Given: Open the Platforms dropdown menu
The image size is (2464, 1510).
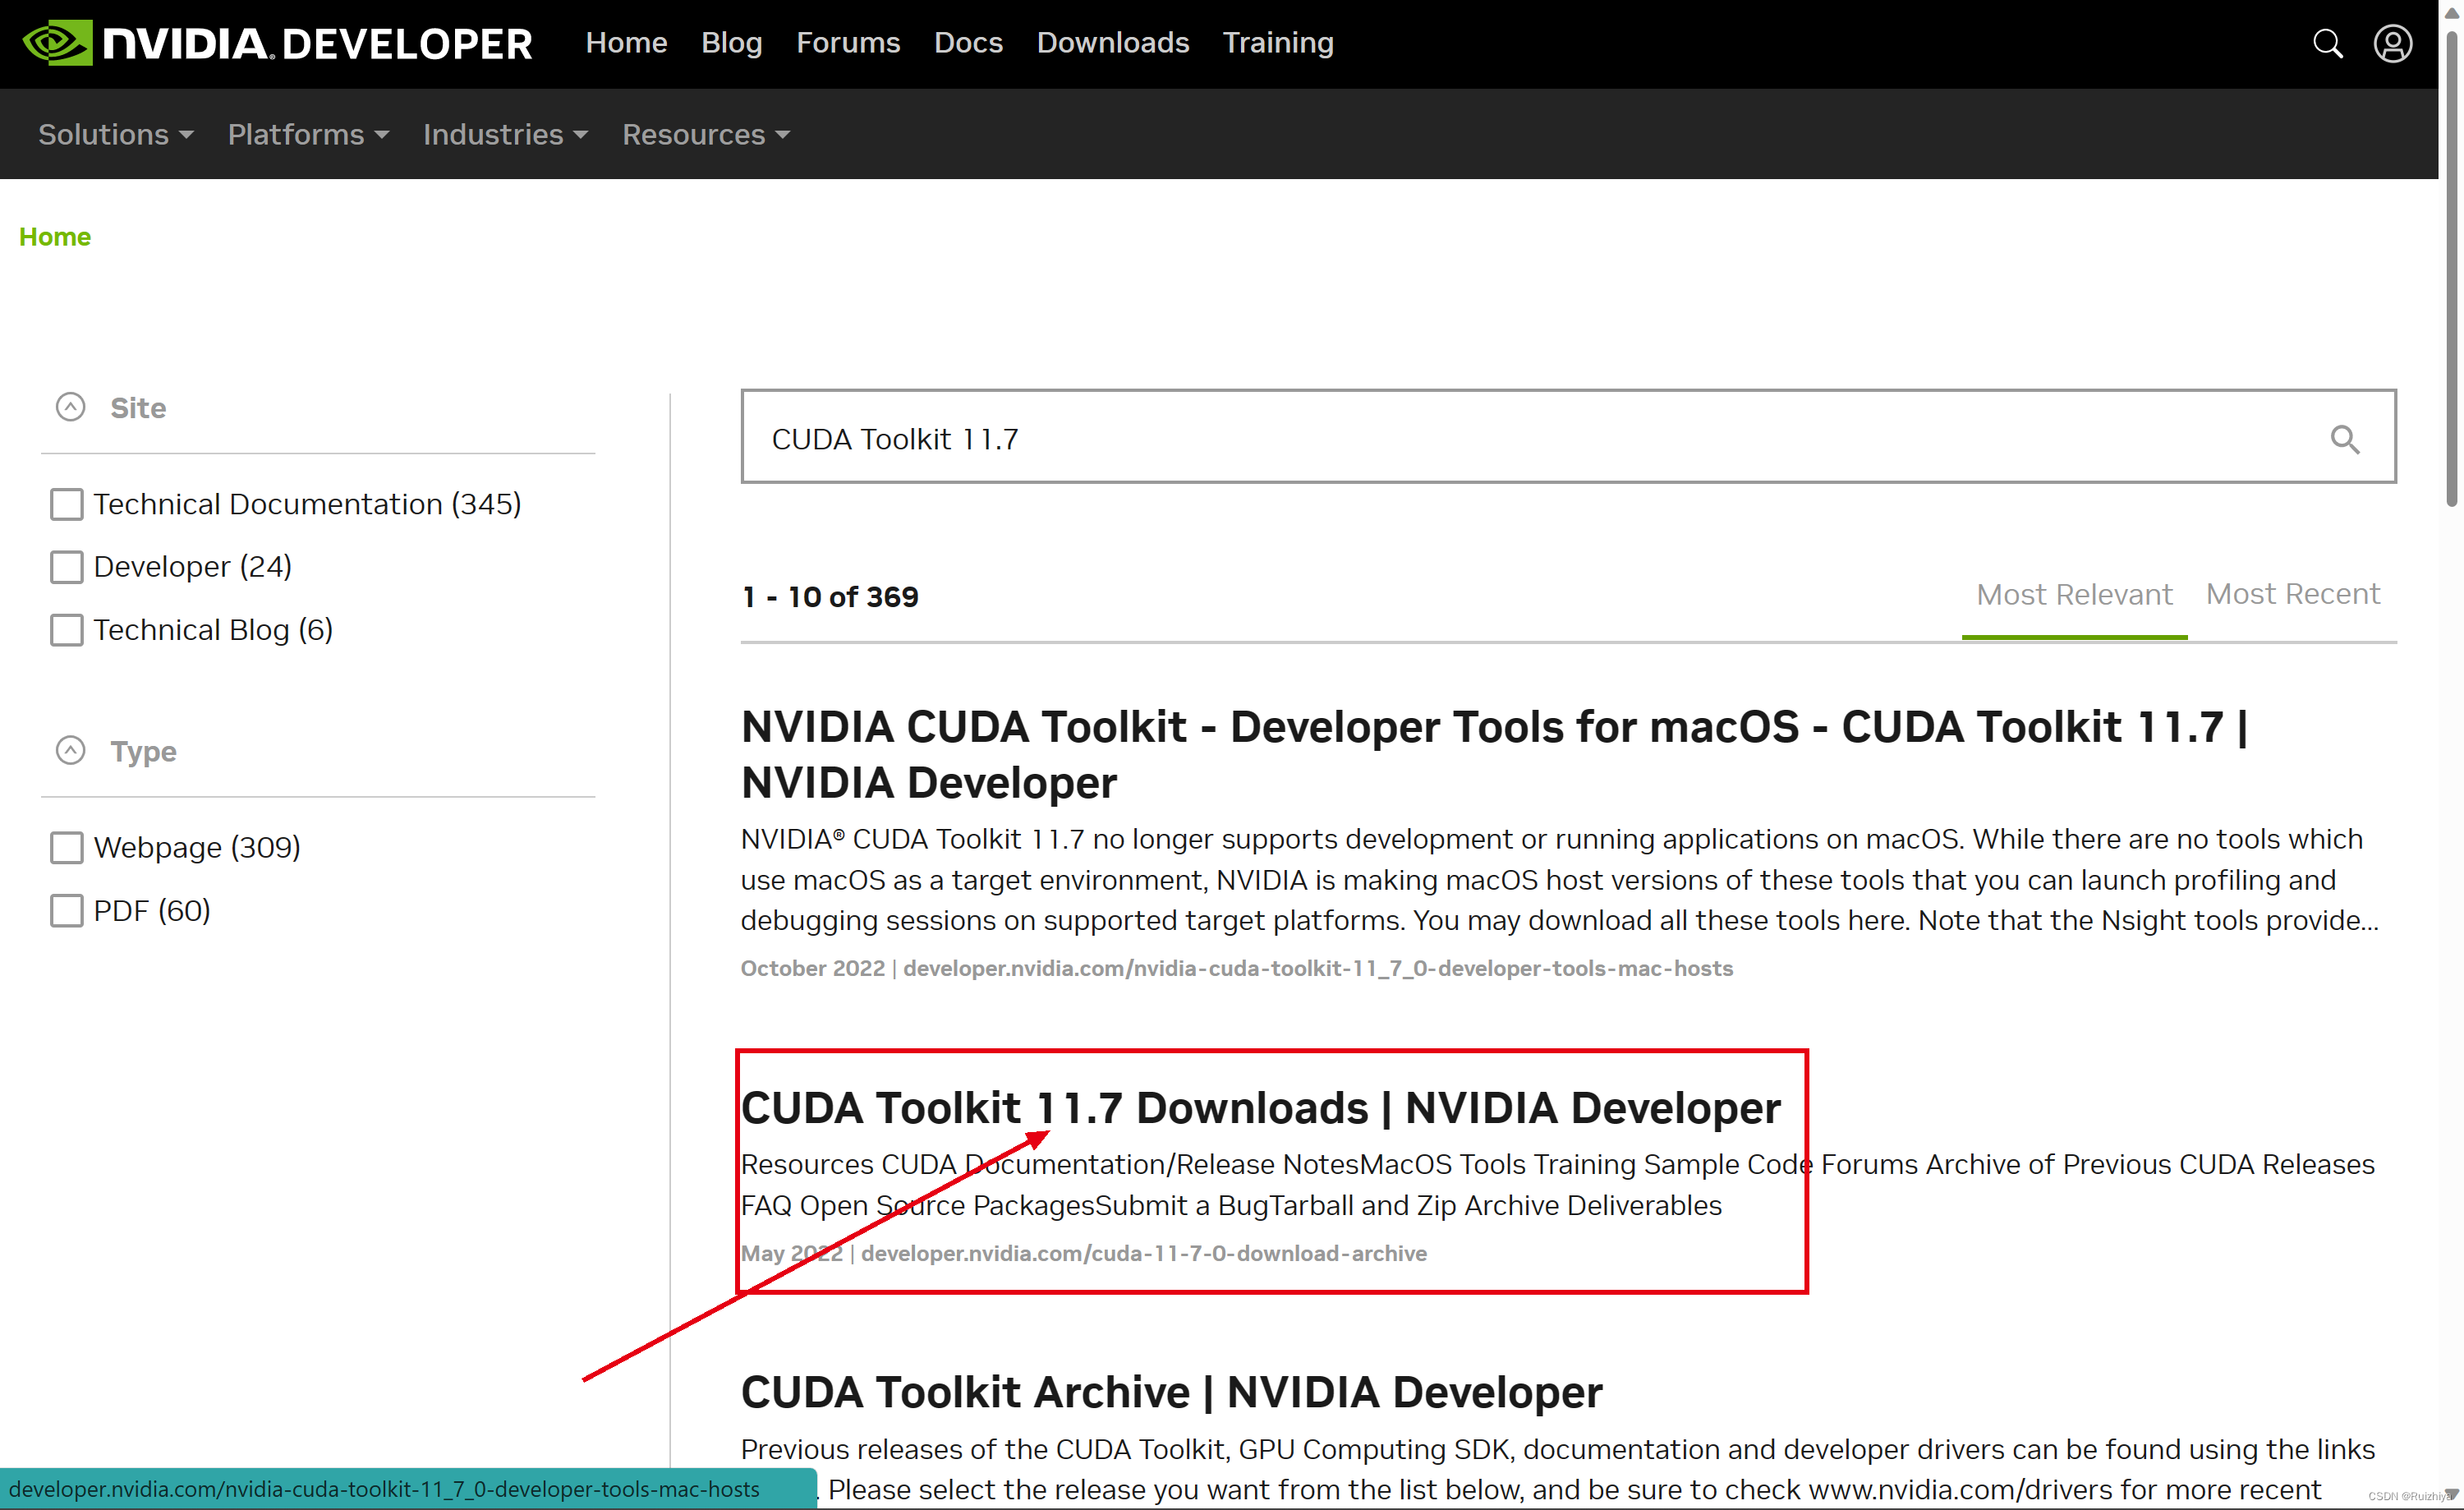Looking at the screenshot, I should (x=308, y=134).
